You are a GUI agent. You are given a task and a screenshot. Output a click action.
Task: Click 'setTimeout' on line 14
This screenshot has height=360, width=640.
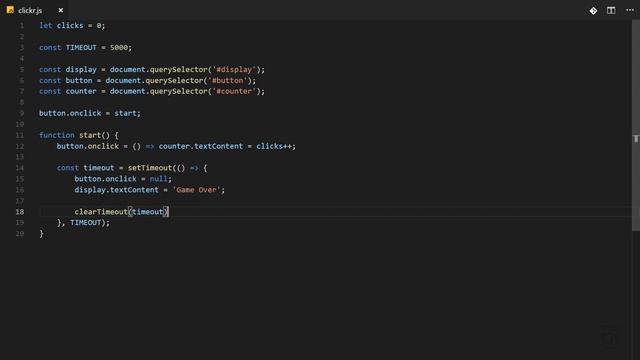(150, 168)
